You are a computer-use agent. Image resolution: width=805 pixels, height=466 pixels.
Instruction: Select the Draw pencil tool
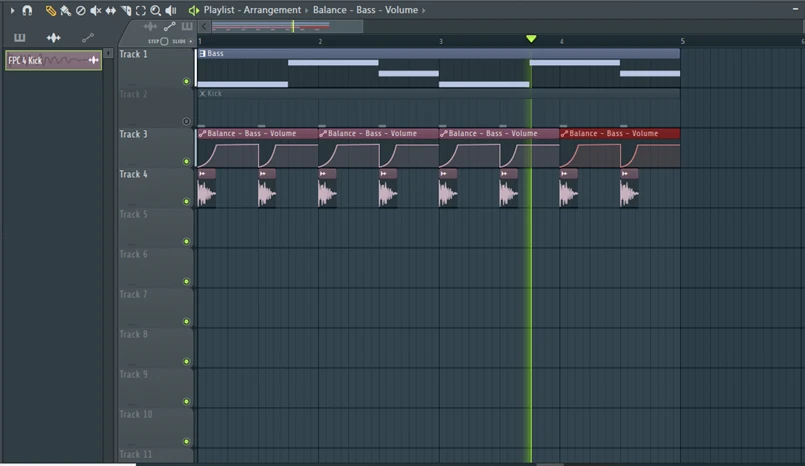tap(51, 10)
